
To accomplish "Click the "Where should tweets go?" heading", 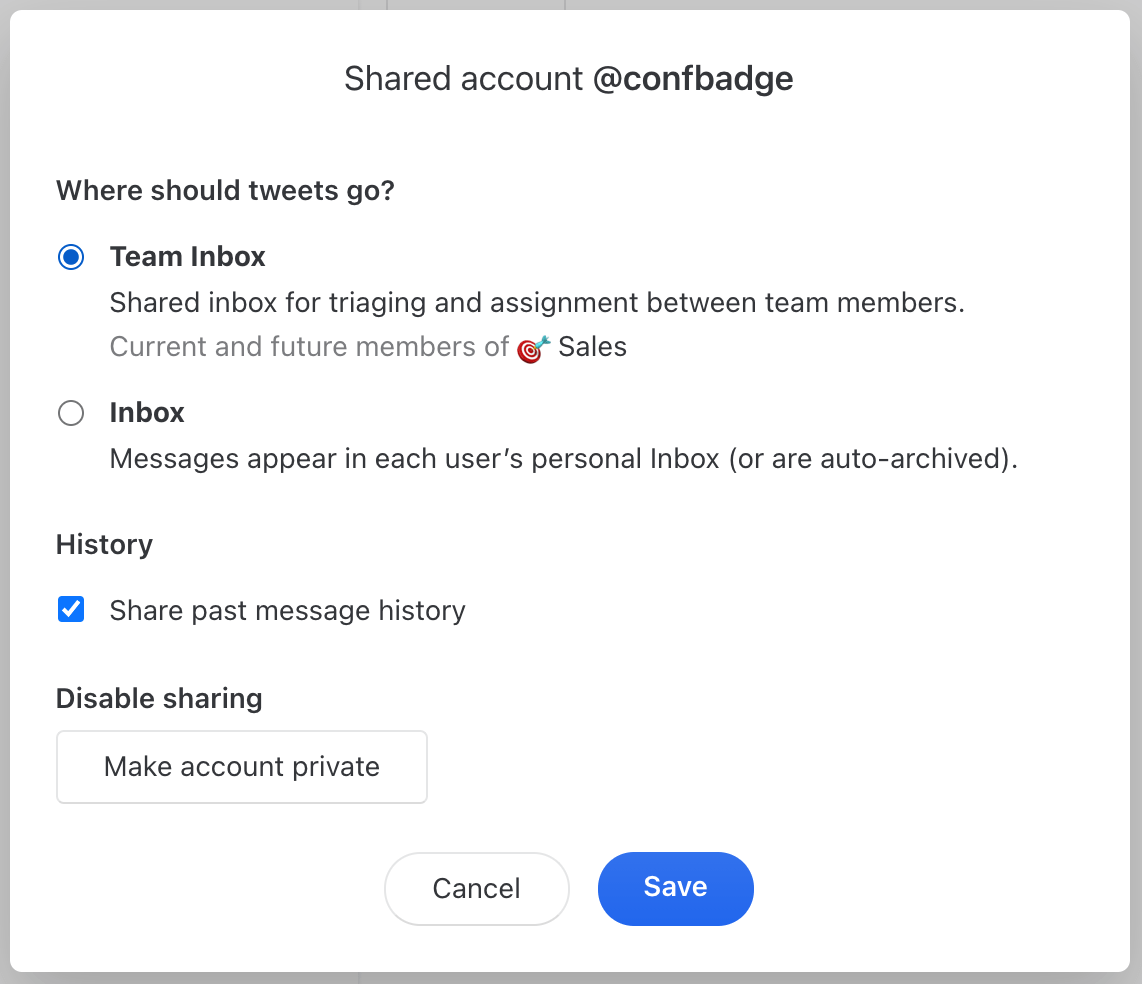I will [x=225, y=190].
